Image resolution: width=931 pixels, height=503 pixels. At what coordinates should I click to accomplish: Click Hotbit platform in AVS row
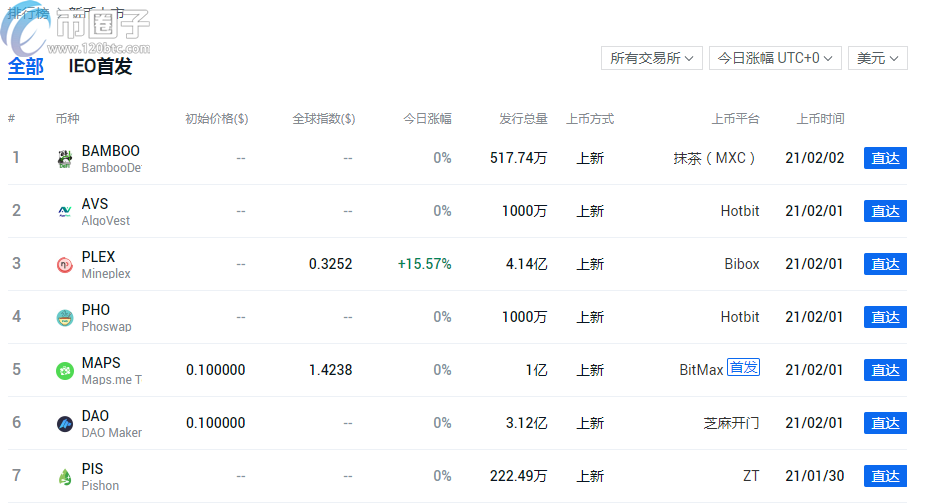pos(740,211)
